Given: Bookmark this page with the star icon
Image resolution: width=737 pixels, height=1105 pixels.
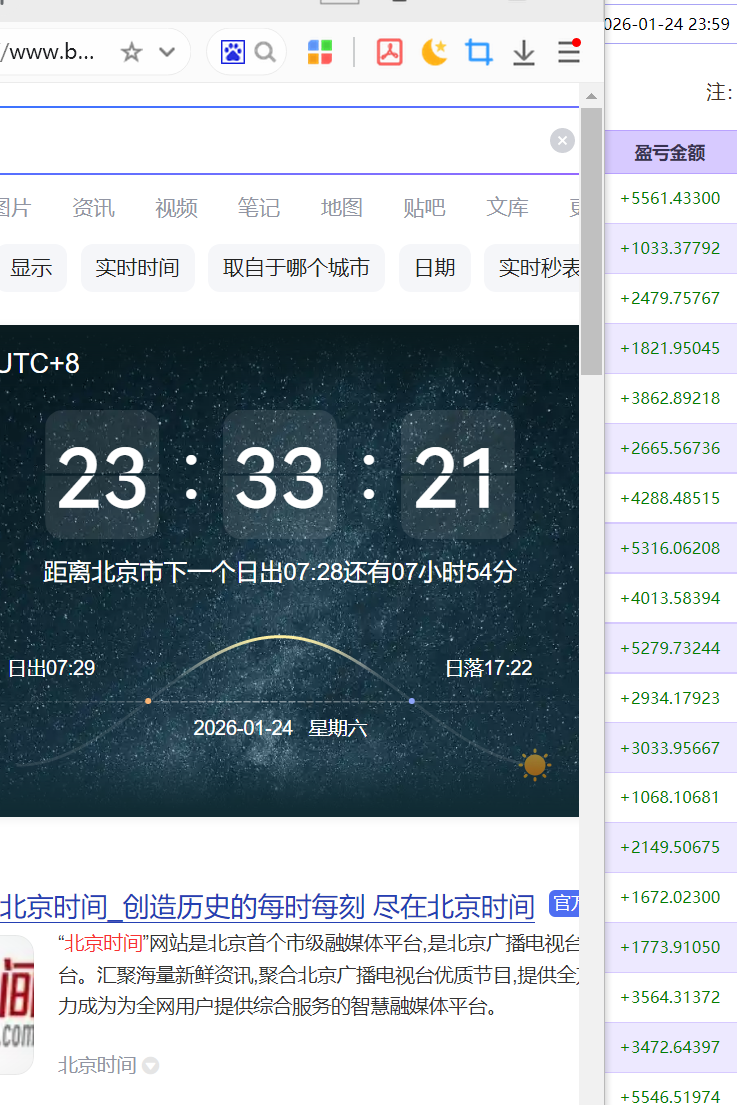Looking at the screenshot, I should click(131, 53).
